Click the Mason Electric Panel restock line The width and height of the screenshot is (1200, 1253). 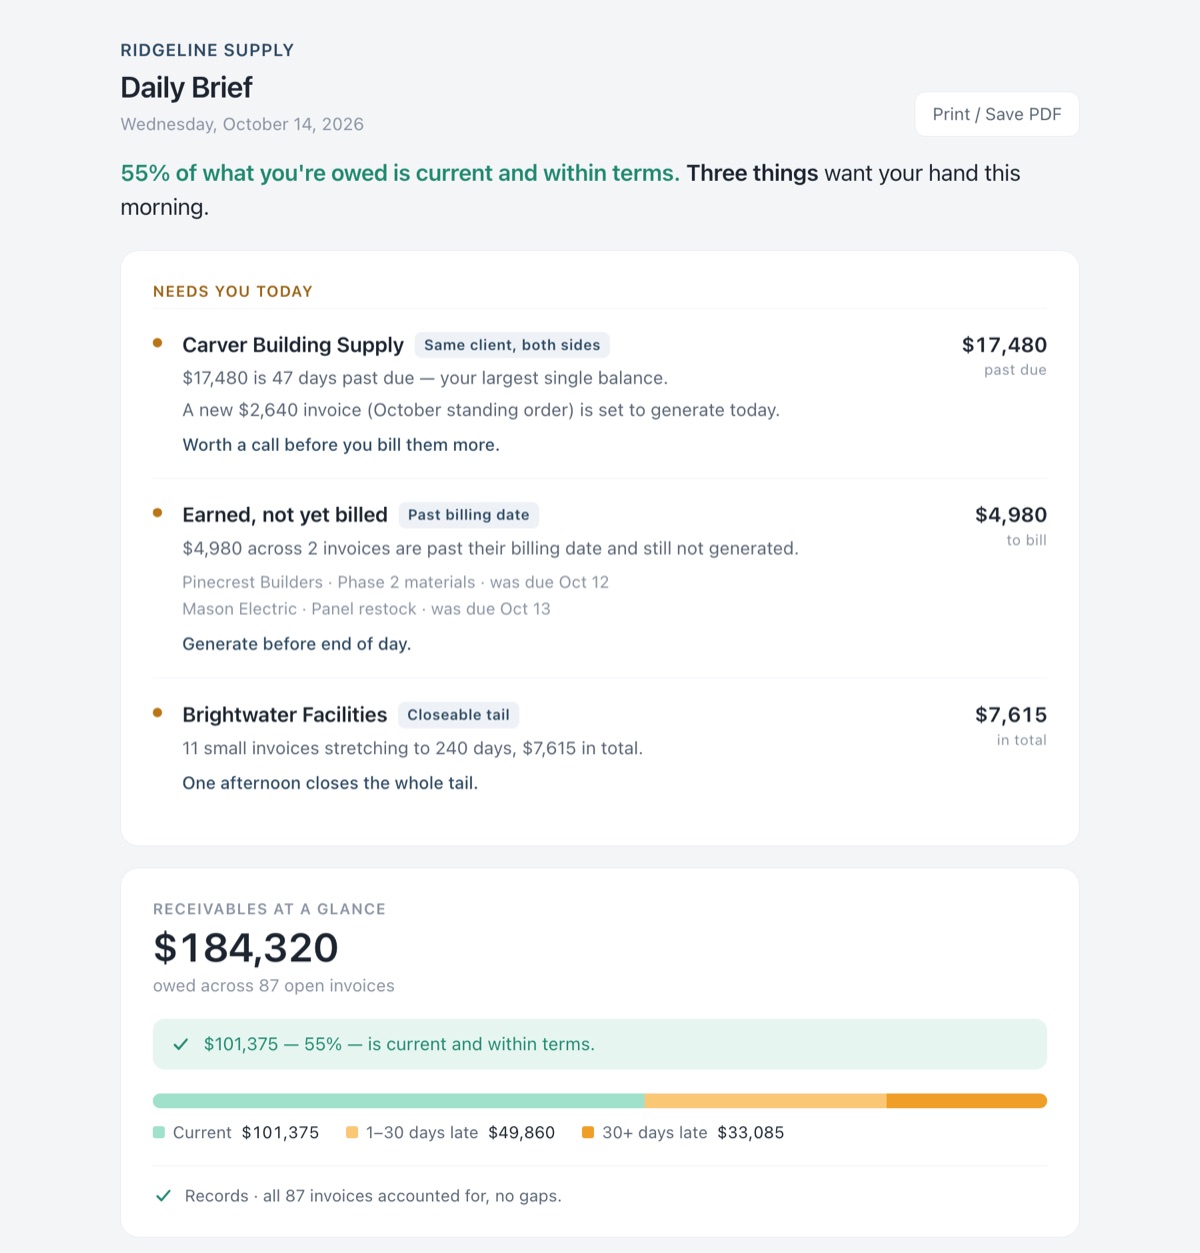click(x=366, y=609)
